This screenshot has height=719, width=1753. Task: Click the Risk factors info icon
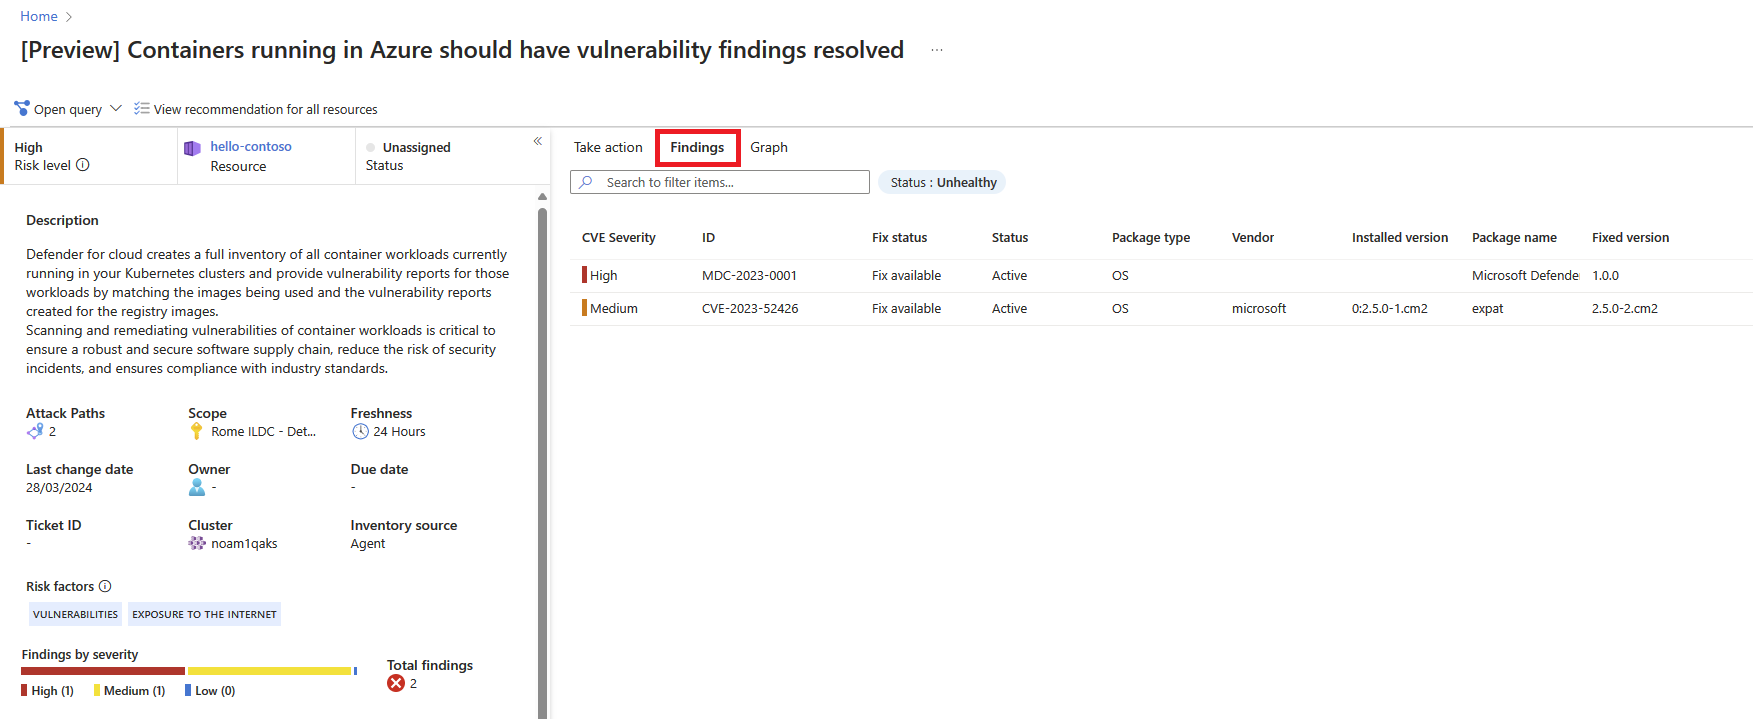[x=105, y=586]
